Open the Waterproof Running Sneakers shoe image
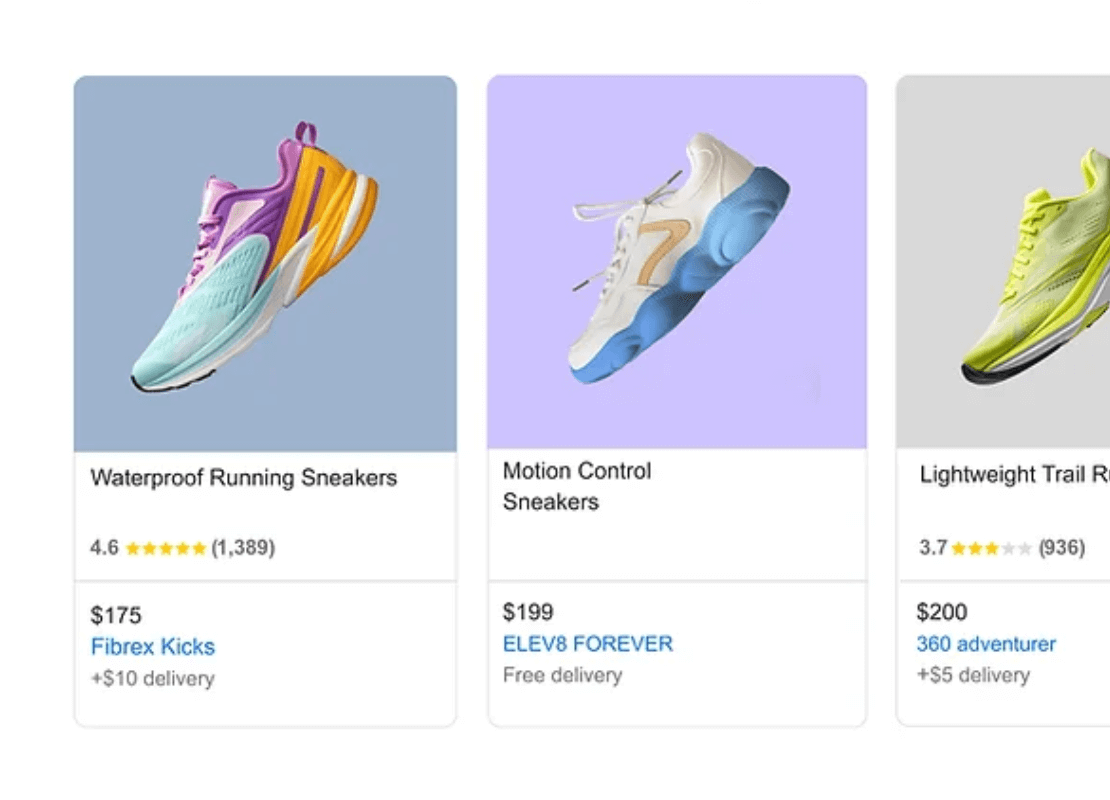This screenshot has width=1110, height=800. click(265, 263)
